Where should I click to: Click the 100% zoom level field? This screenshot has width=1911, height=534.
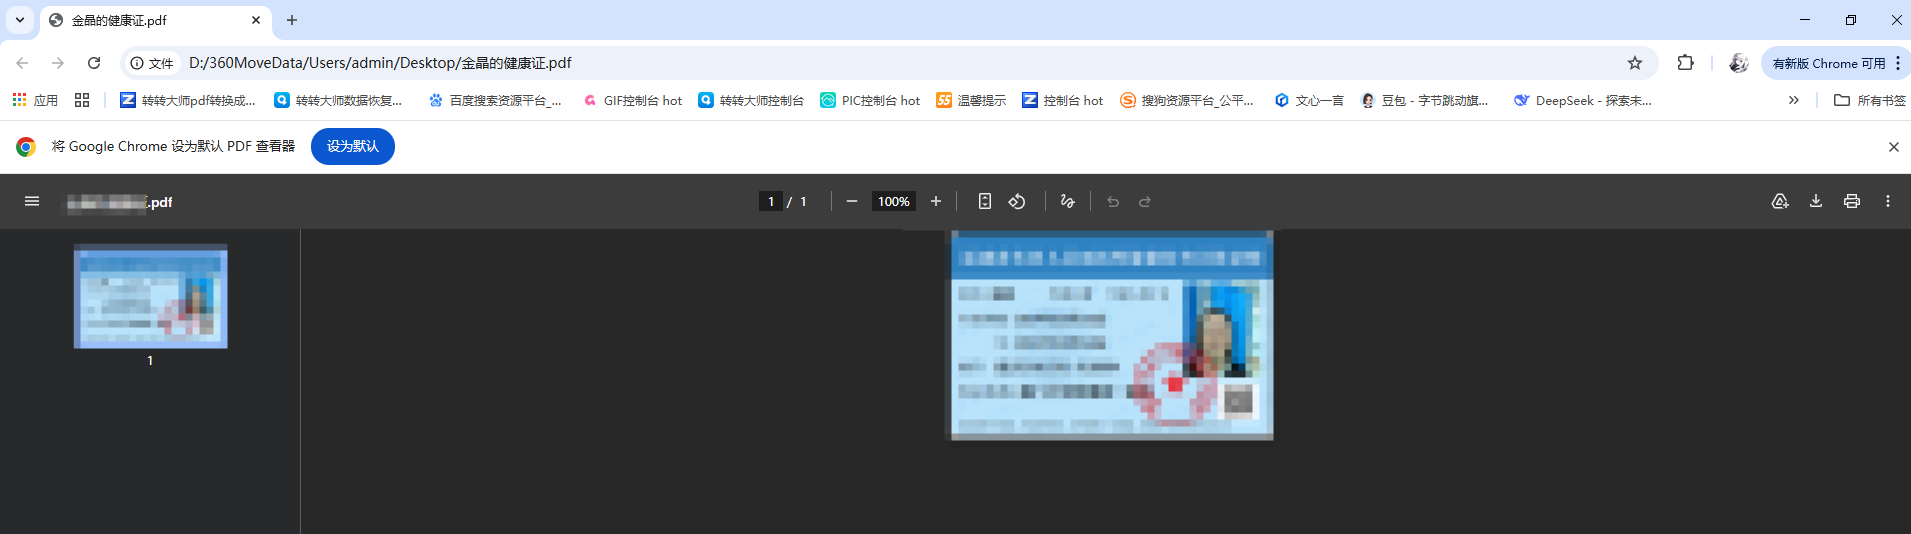[894, 201]
